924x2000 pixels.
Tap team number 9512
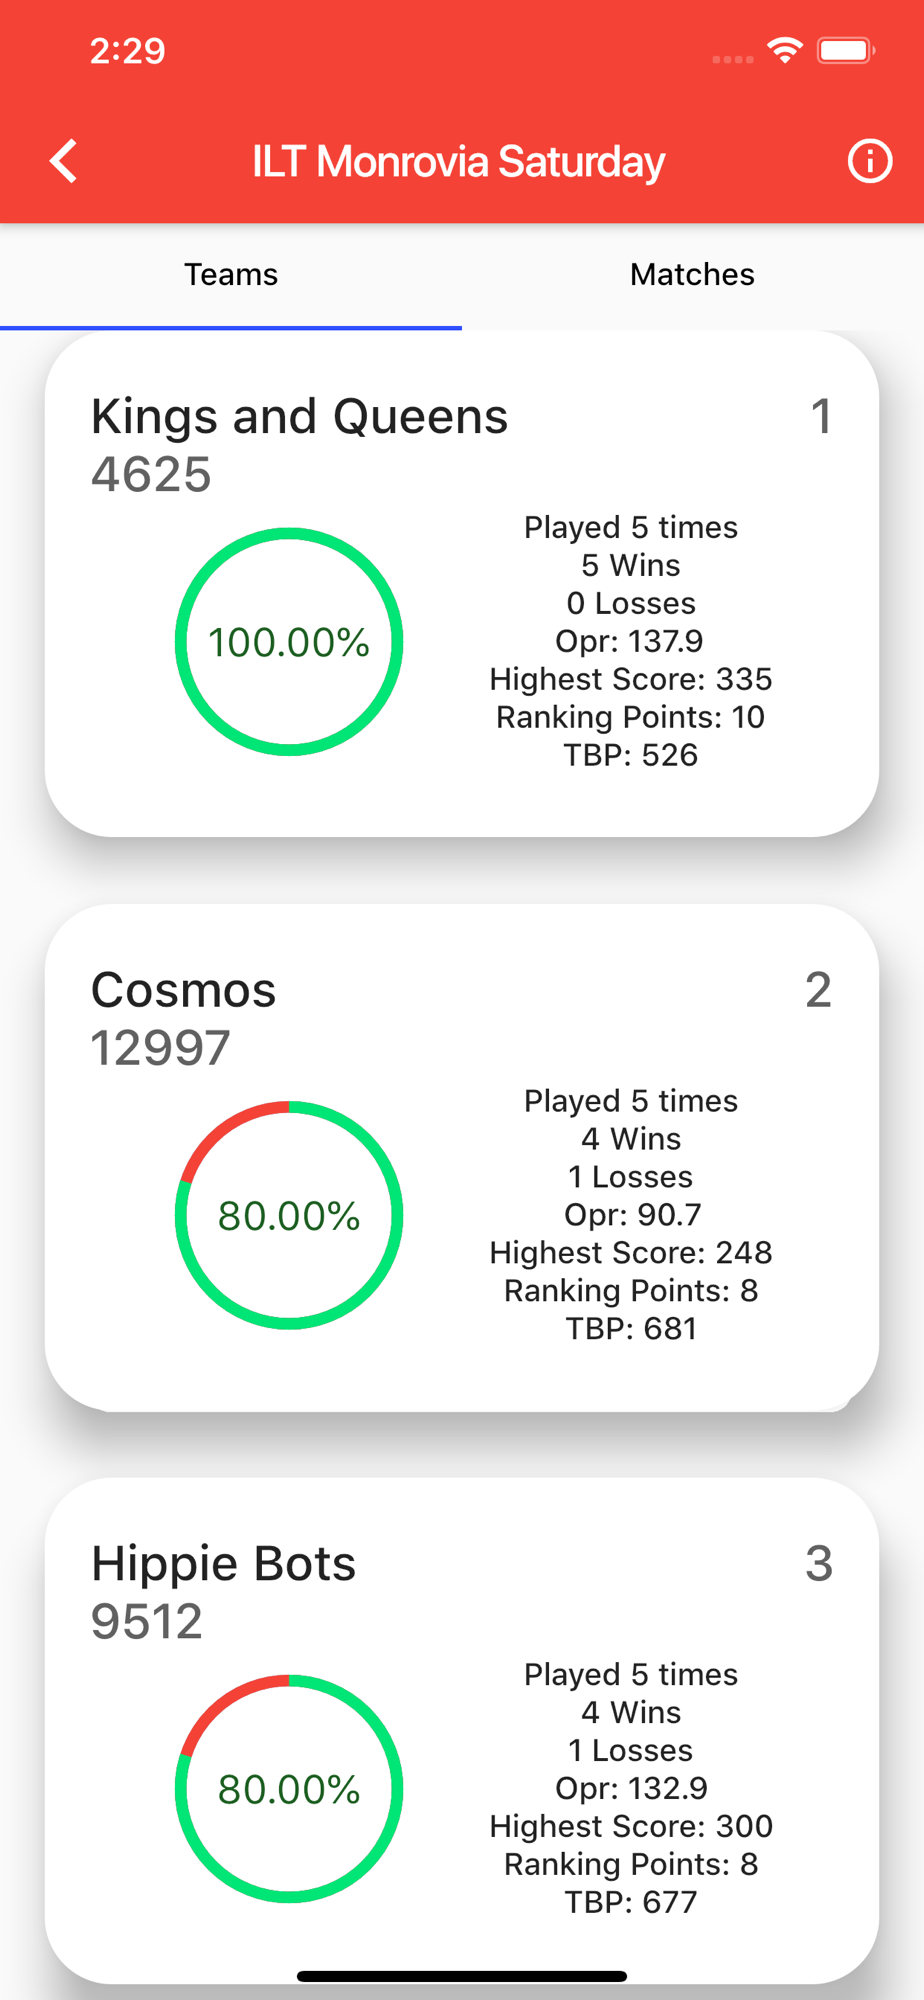tap(147, 1621)
